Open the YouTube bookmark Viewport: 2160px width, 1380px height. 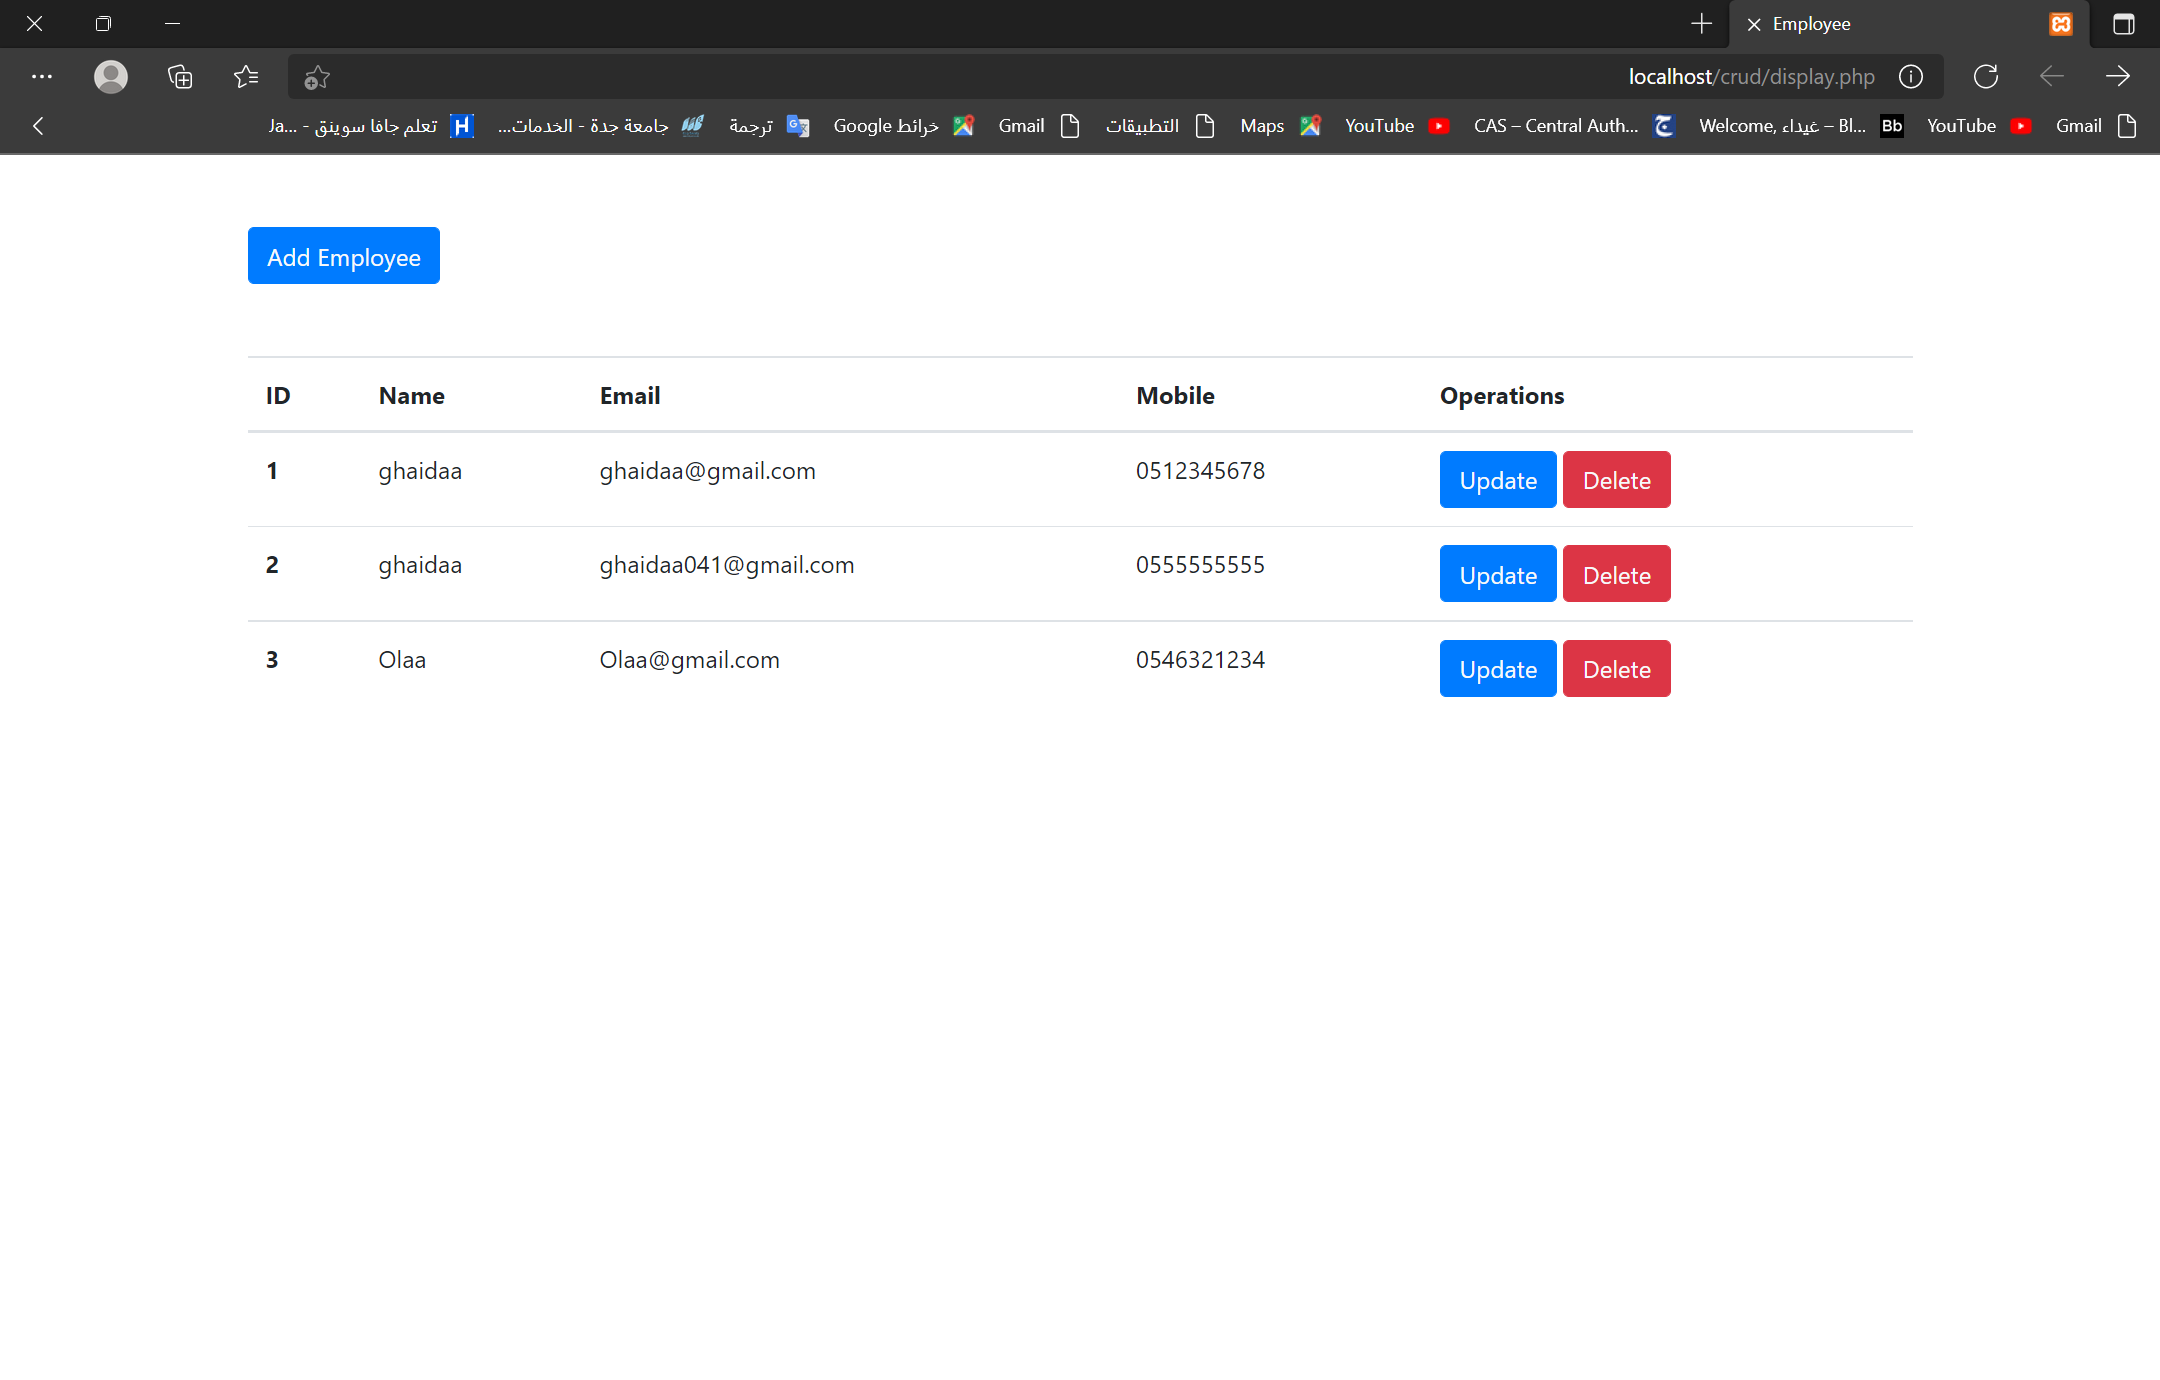1378,125
